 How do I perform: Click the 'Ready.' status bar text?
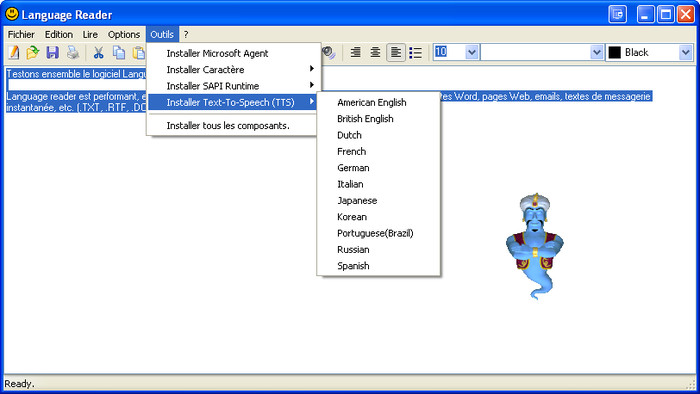point(19,384)
